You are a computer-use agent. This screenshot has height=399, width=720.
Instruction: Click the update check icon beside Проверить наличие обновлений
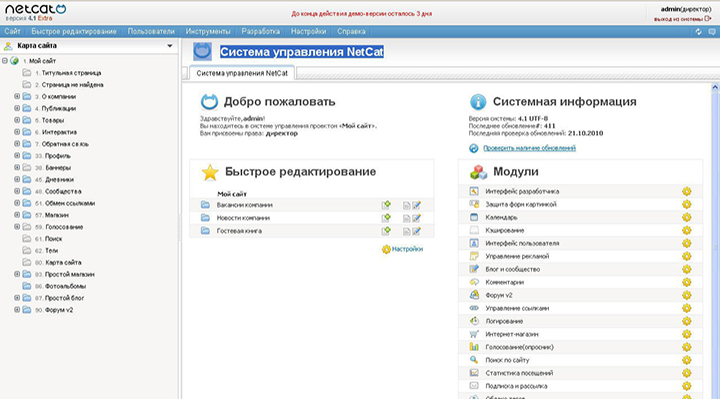473,148
